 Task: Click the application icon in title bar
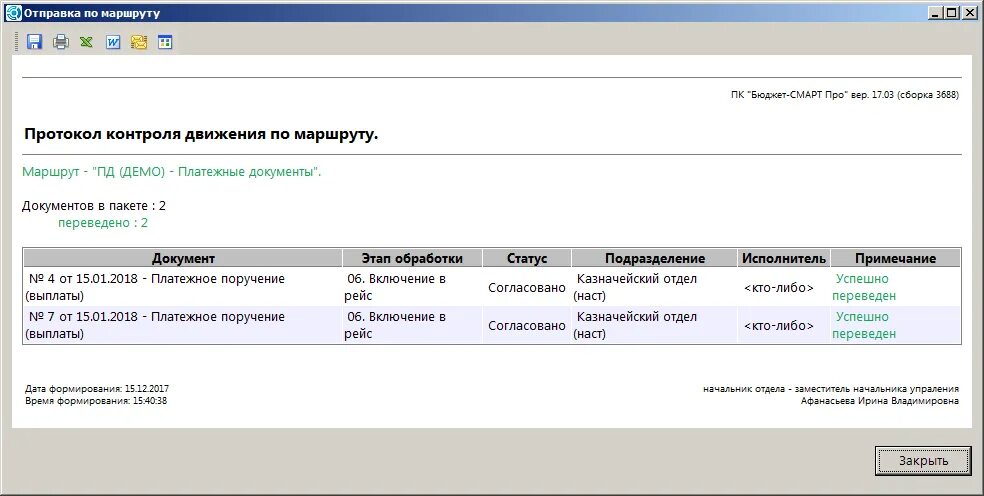(x=13, y=13)
